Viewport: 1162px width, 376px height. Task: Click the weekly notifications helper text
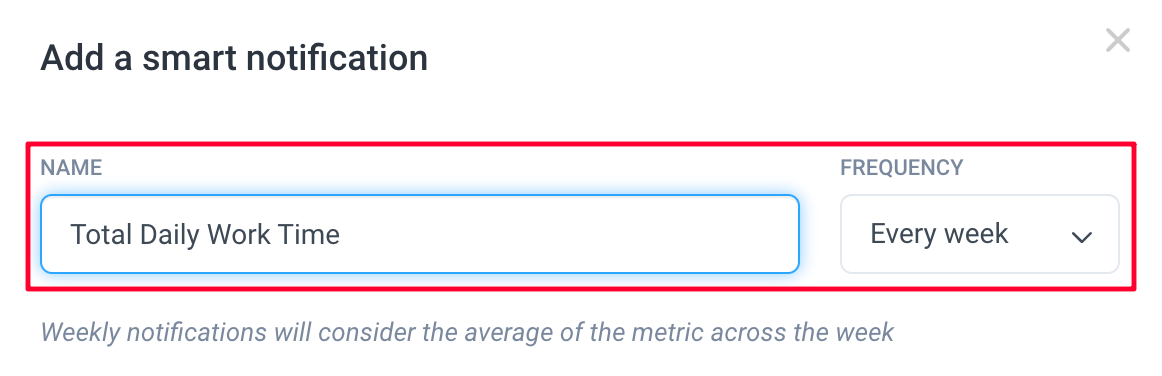tap(468, 332)
